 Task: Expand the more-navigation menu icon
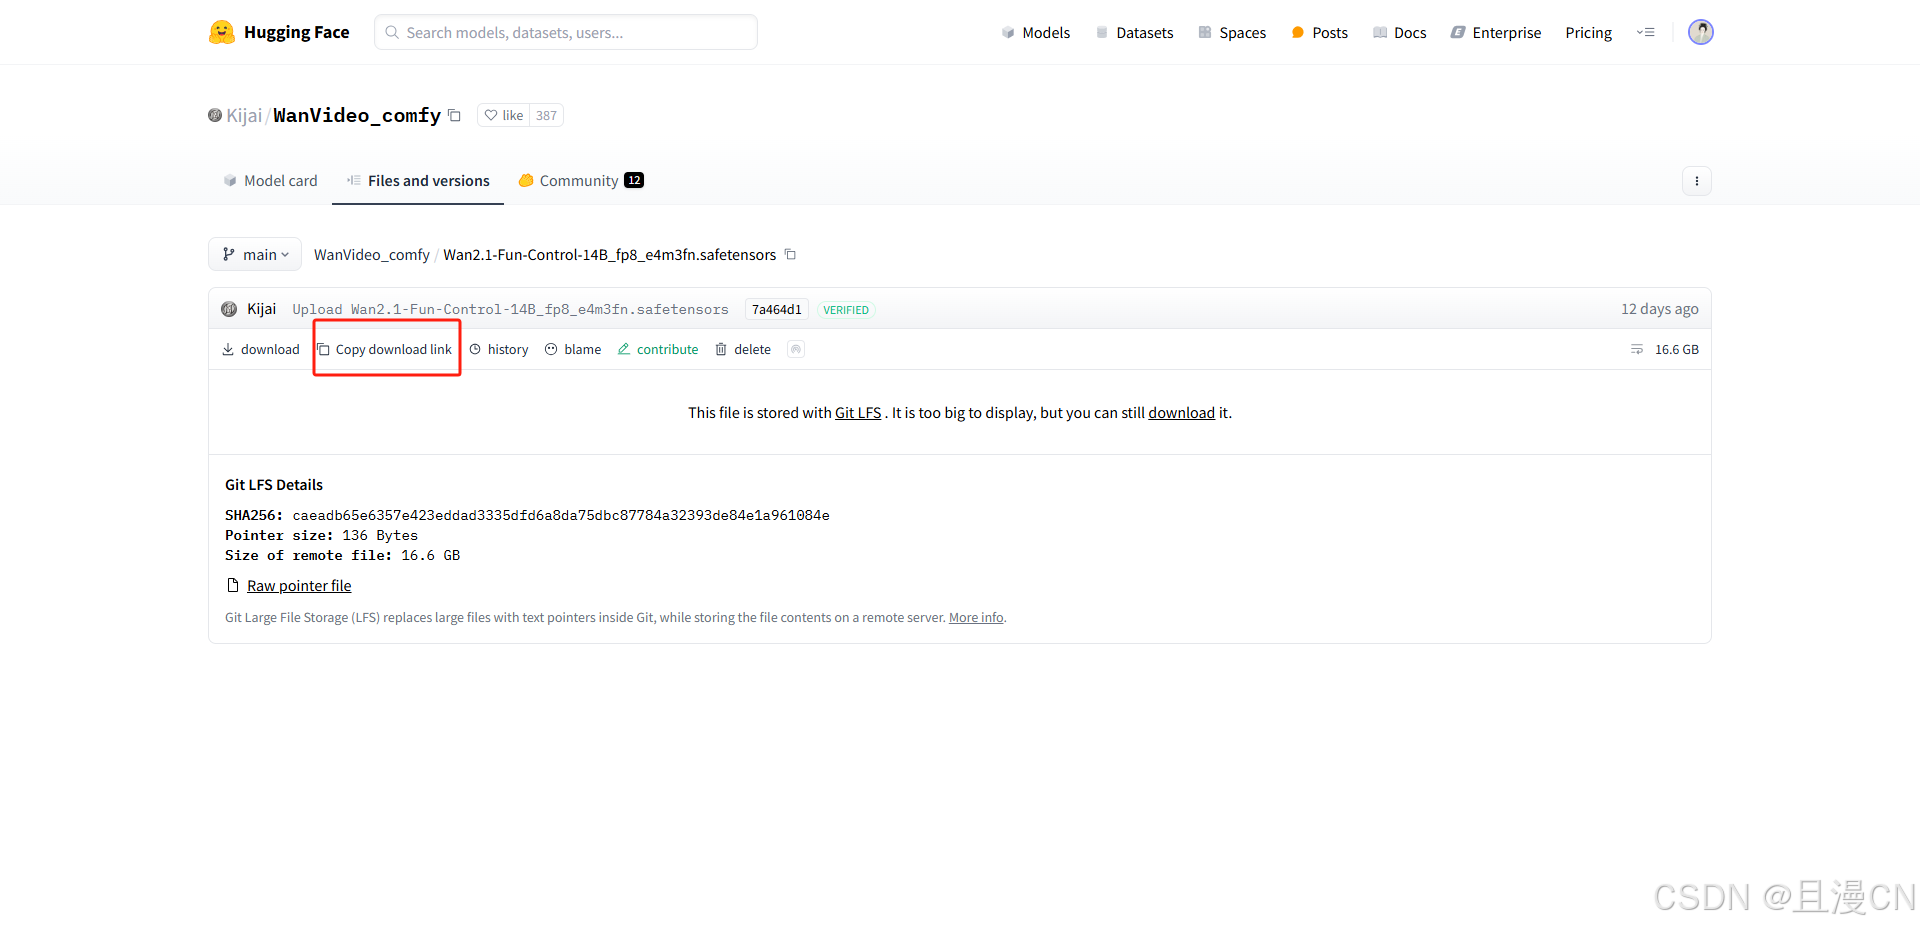coord(1645,32)
